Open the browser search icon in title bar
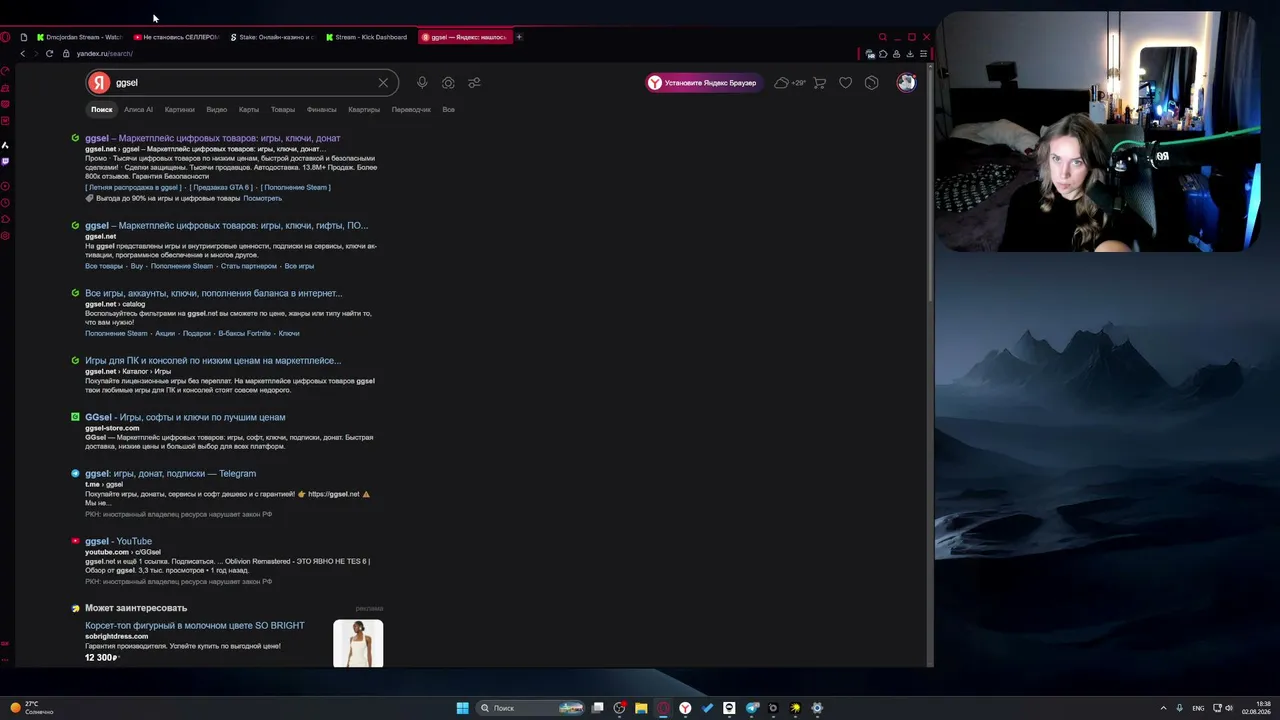The height and width of the screenshot is (720, 1280). pyautogui.click(x=882, y=37)
